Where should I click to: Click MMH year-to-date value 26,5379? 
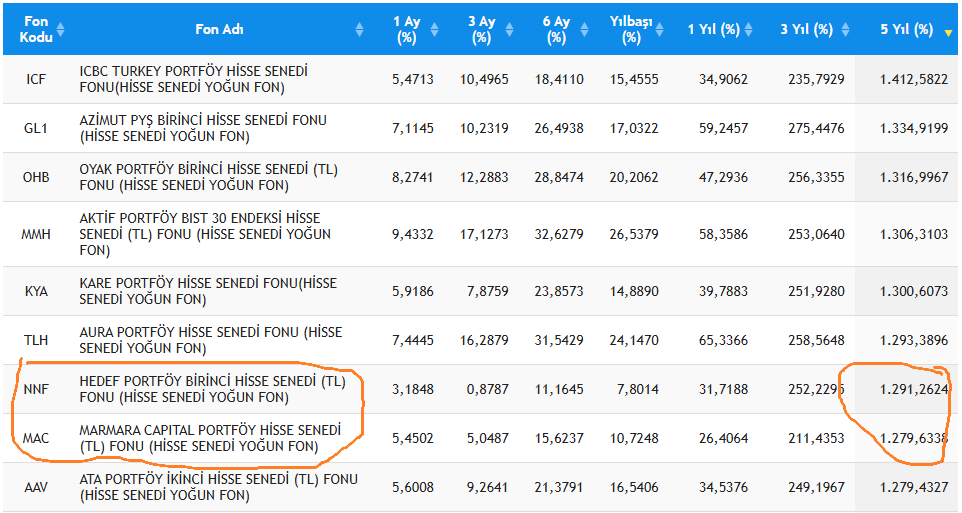(634, 234)
